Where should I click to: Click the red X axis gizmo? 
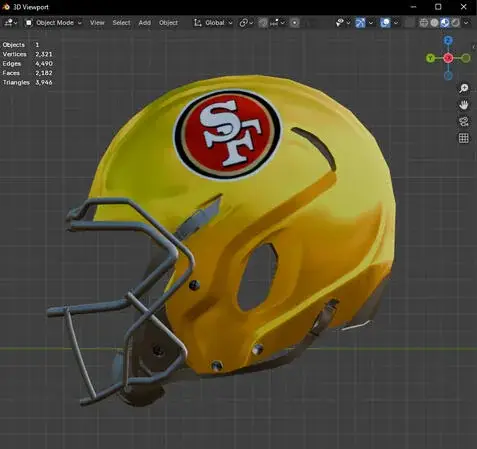point(448,58)
